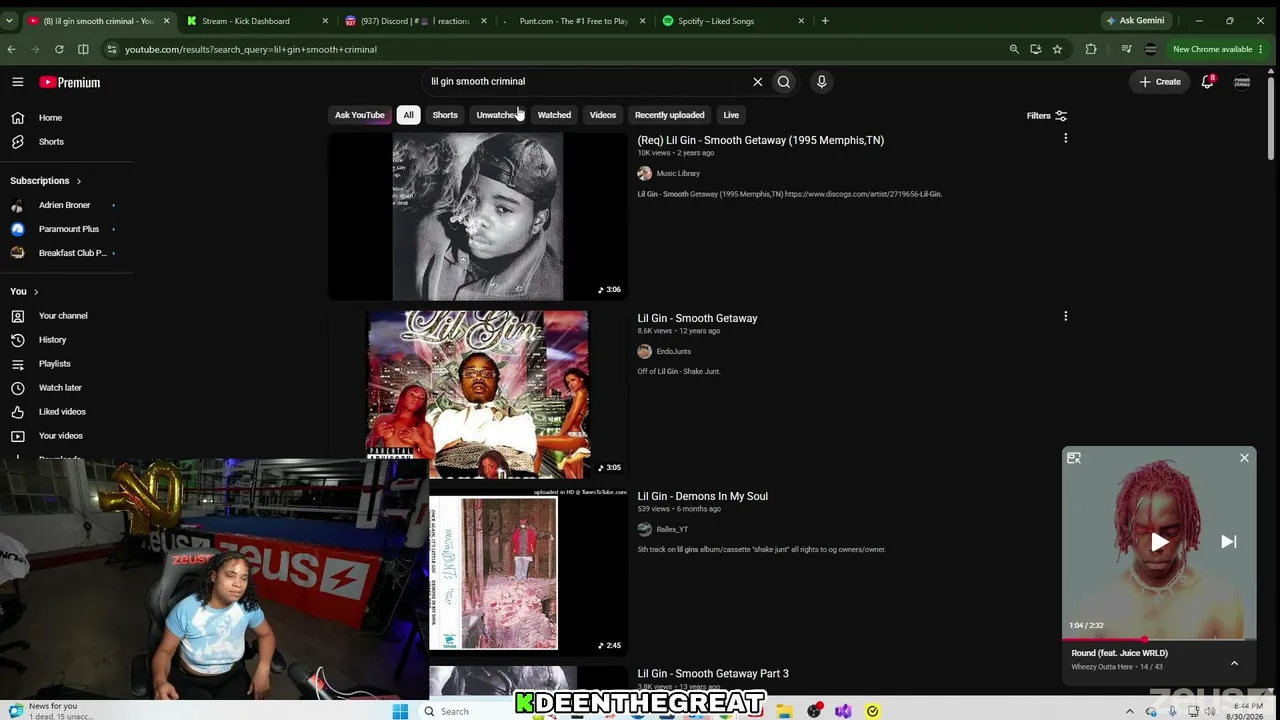Select the Videos filter chip
Screen dimensions: 1280x720
click(x=603, y=115)
